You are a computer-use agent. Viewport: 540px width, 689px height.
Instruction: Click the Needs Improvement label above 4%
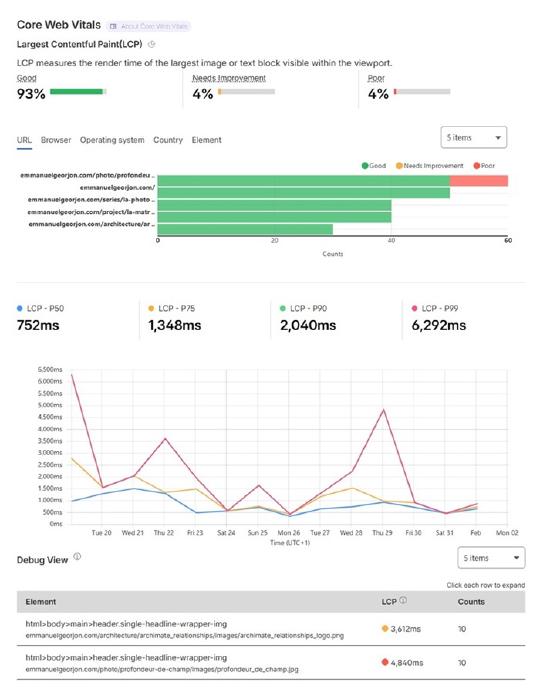229,78
